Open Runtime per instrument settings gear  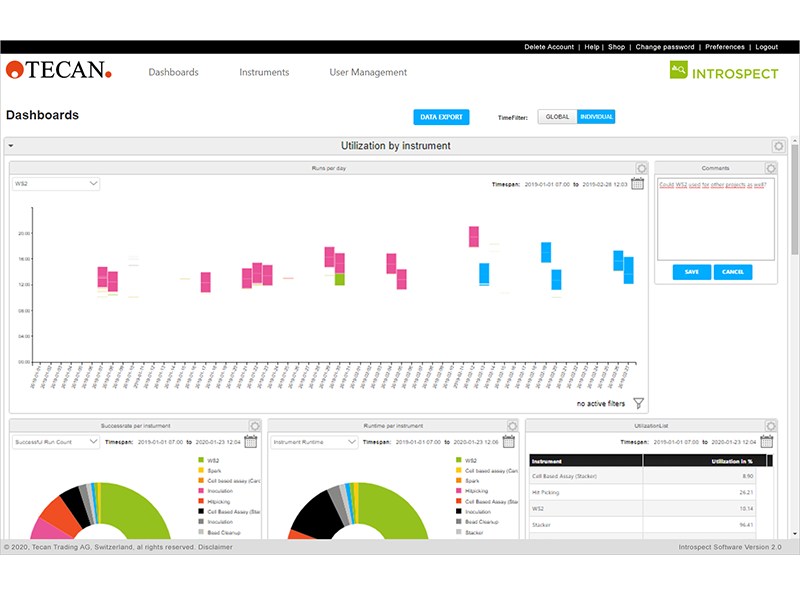[512, 426]
